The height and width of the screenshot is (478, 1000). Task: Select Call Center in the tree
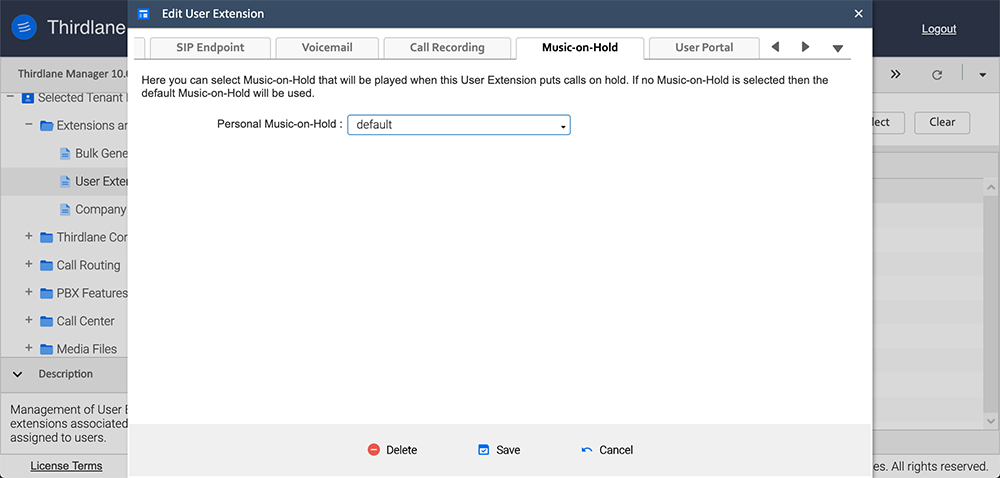click(85, 322)
